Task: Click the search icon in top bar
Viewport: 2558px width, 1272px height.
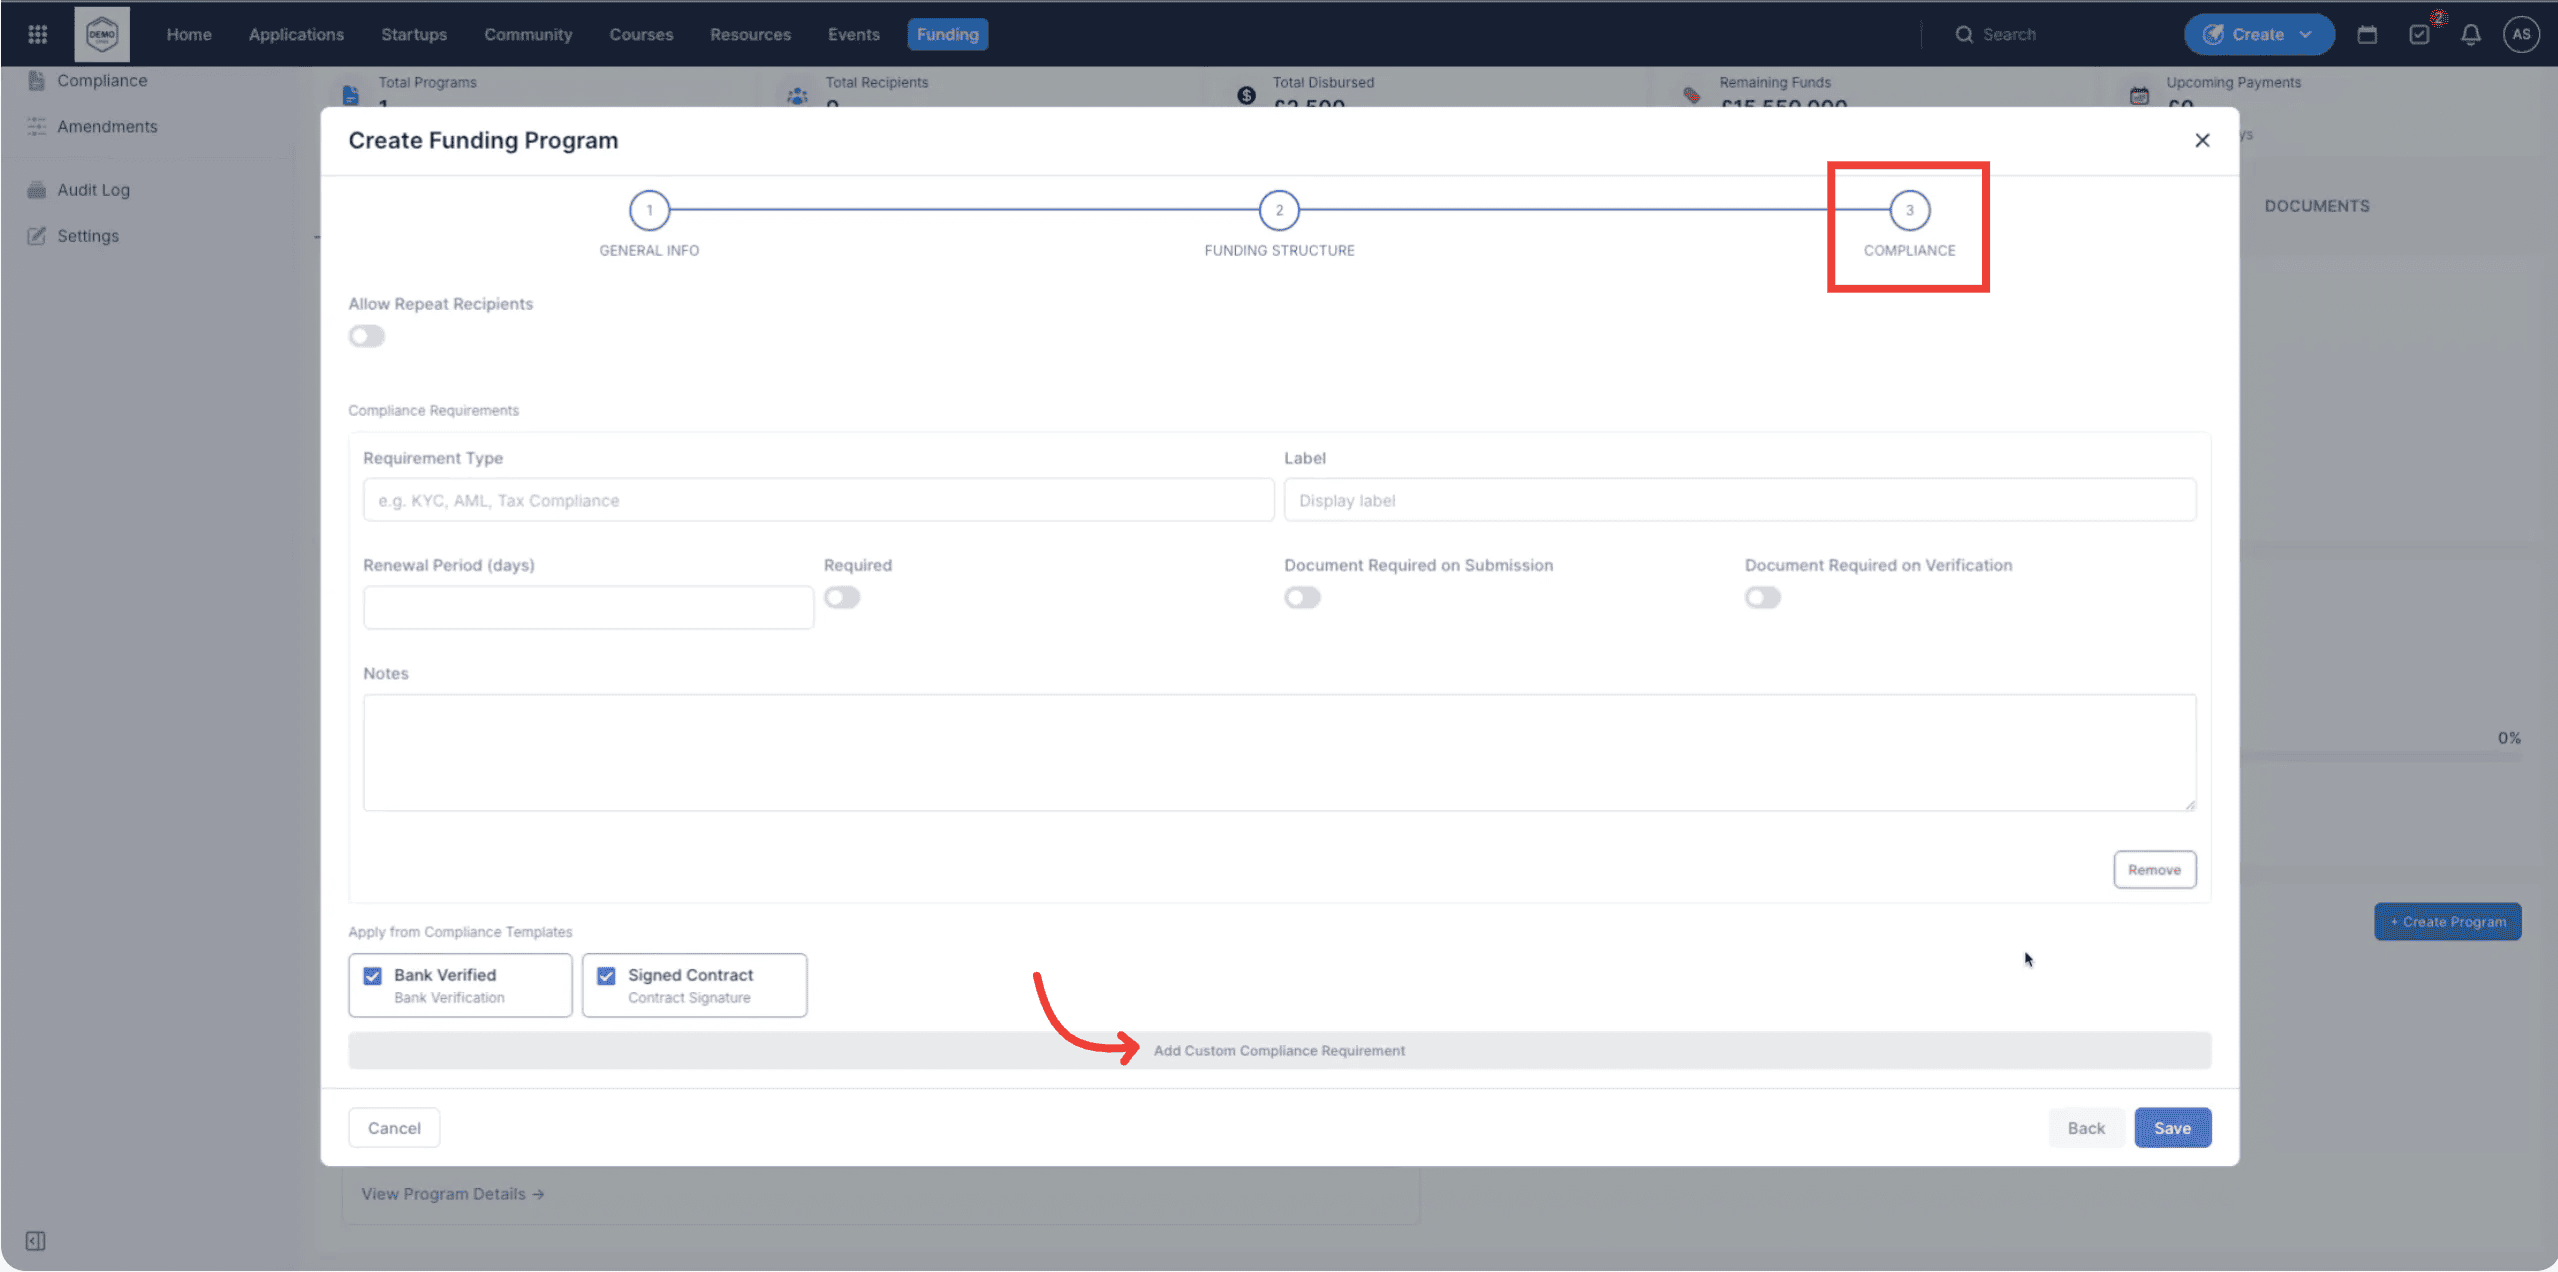Action: click(1963, 33)
